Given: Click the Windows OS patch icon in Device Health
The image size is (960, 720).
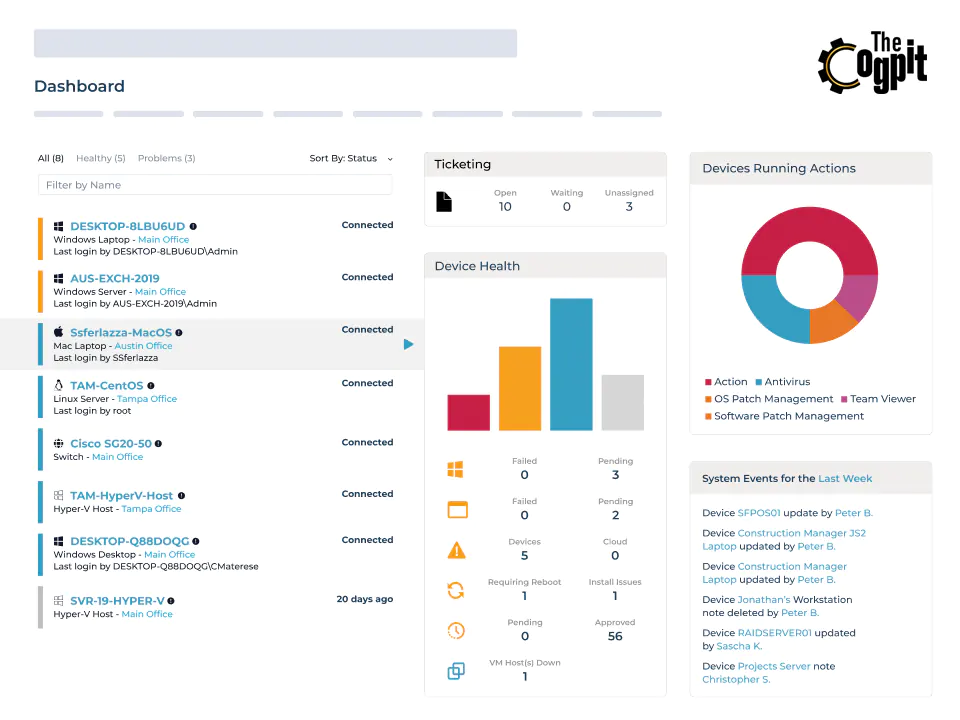Looking at the screenshot, I should point(457,468).
